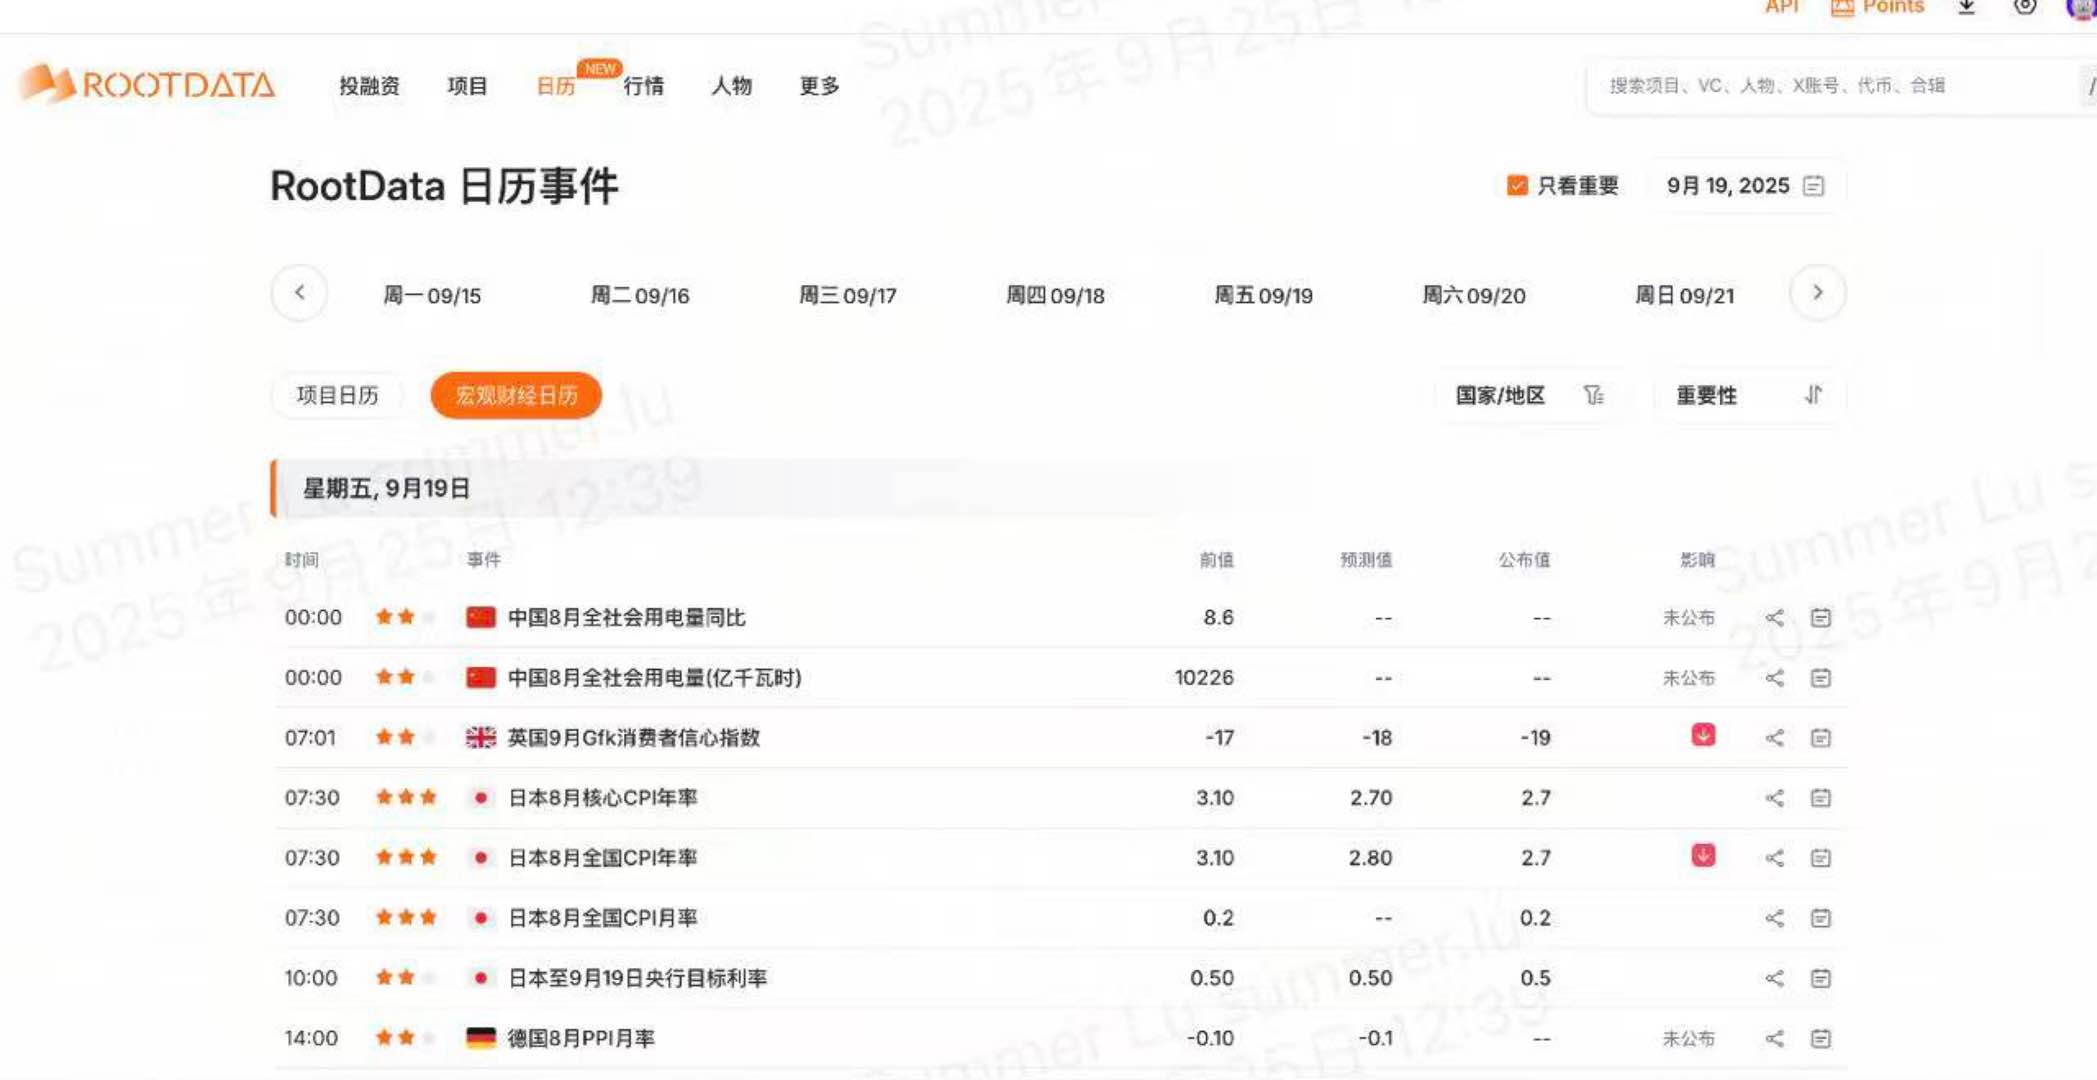Click the RootData logo
Image resolution: width=2097 pixels, height=1080 pixels.
tap(146, 84)
